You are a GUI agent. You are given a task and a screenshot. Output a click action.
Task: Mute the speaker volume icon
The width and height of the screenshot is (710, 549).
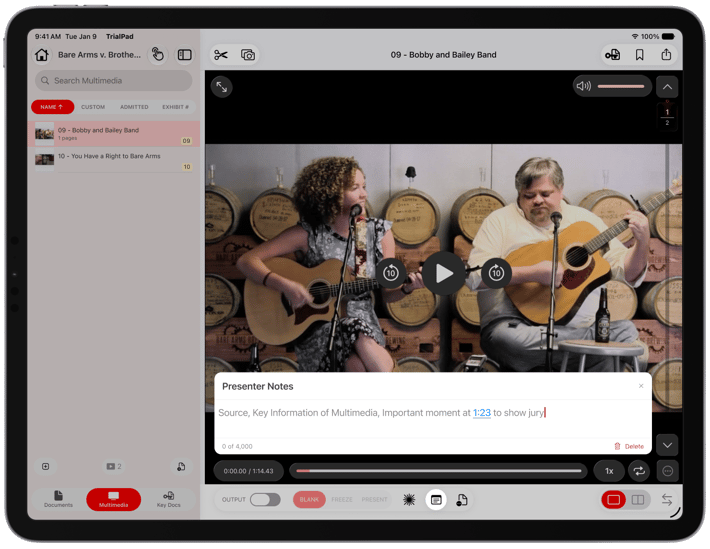pyautogui.click(x=584, y=86)
